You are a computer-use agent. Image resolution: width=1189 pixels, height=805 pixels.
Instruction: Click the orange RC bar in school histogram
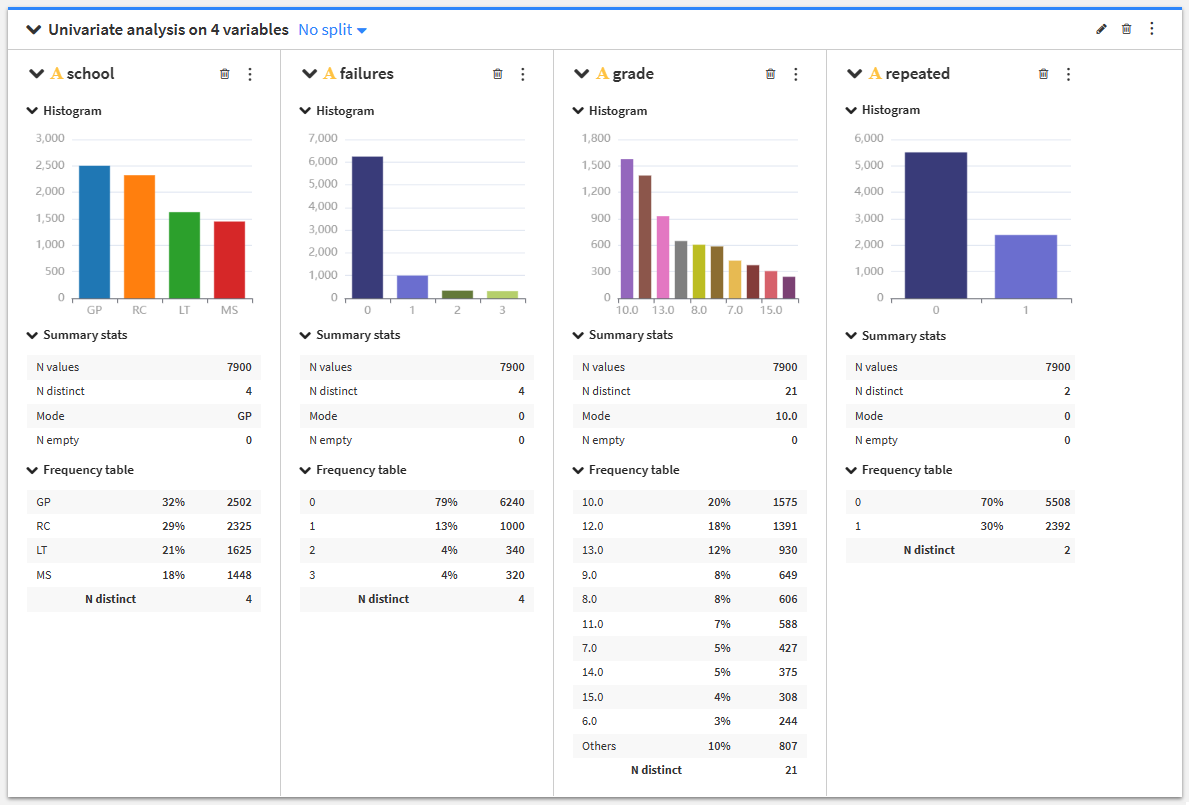[x=140, y=237]
